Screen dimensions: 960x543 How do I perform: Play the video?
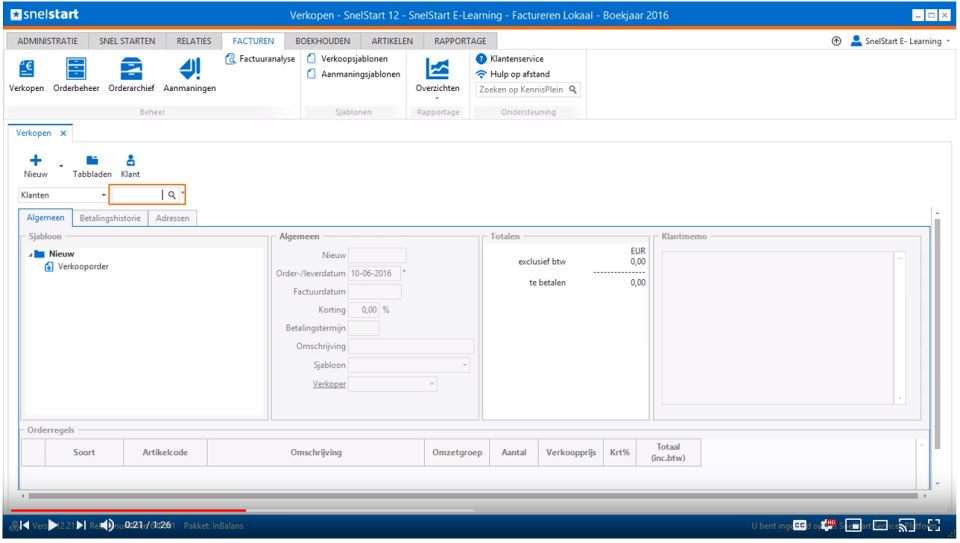coord(53,525)
